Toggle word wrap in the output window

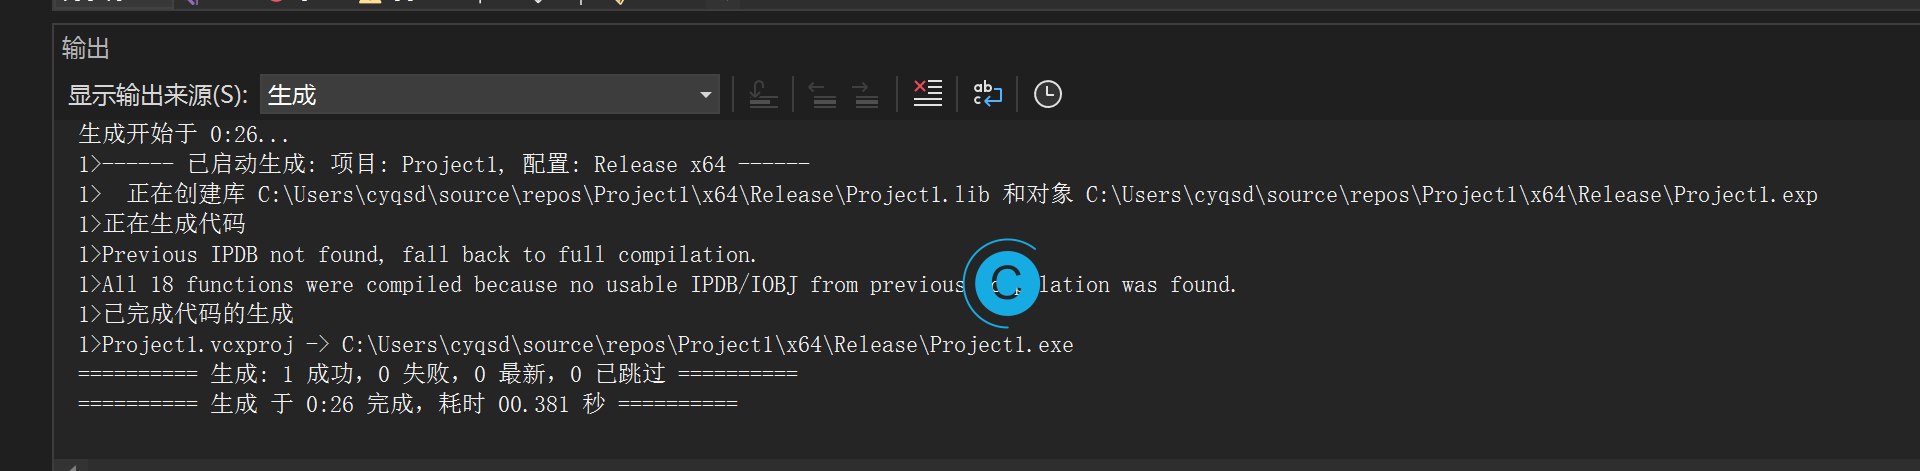click(987, 94)
